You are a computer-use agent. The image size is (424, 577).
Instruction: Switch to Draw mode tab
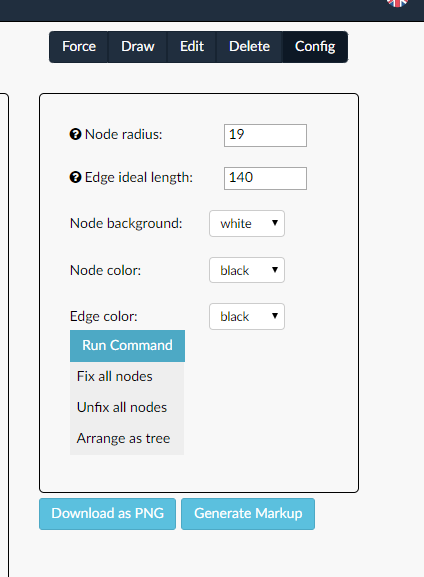(x=138, y=47)
